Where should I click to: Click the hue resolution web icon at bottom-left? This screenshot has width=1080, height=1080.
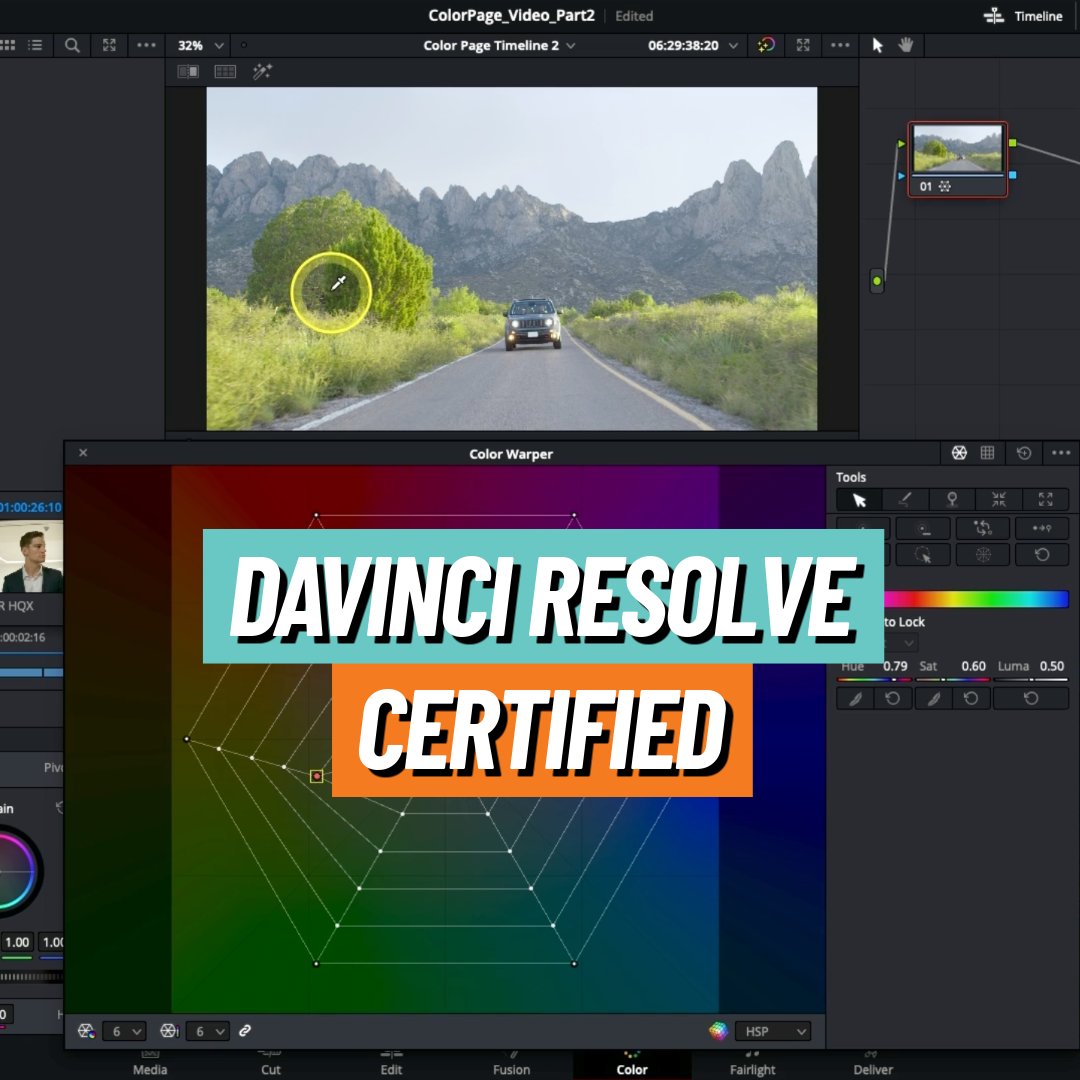click(86, 1031)
